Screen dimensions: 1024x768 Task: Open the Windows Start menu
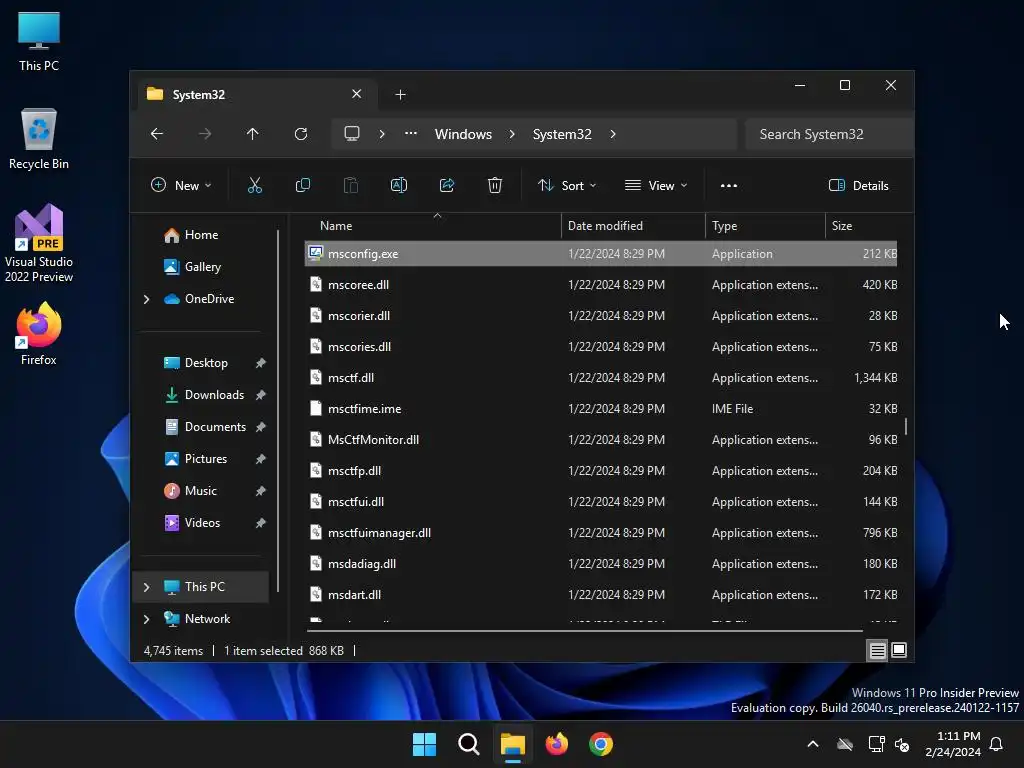tap(424, 744)
